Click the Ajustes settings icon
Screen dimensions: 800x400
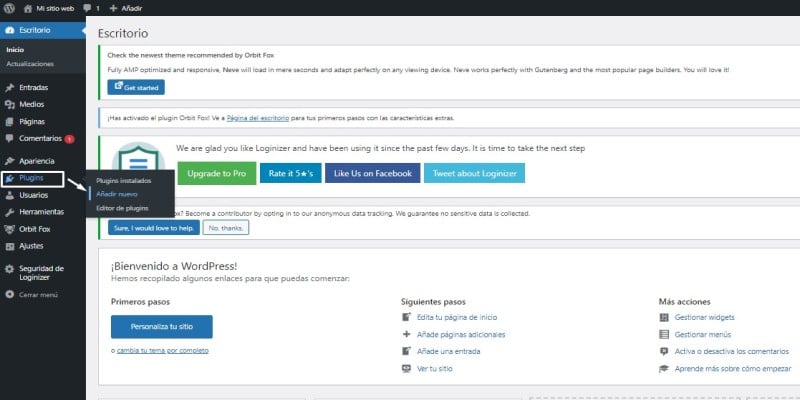[9, 246]
